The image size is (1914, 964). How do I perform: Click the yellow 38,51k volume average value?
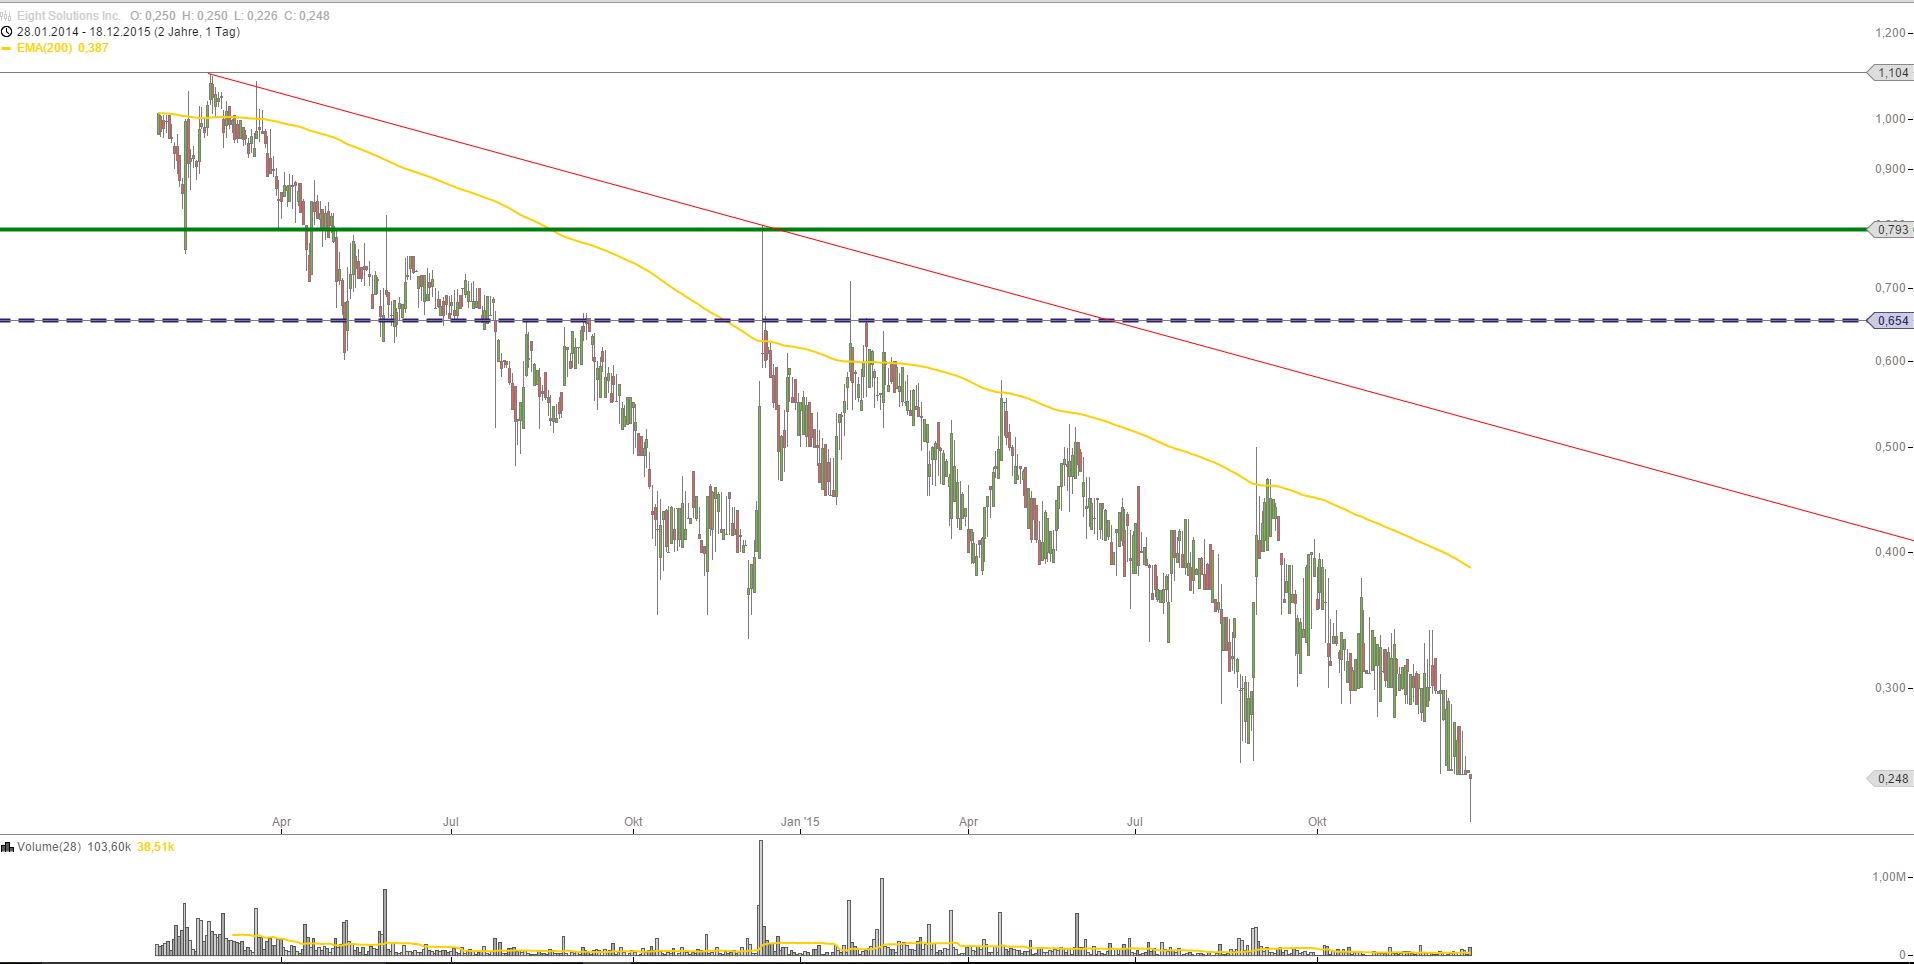coord(155,847)
